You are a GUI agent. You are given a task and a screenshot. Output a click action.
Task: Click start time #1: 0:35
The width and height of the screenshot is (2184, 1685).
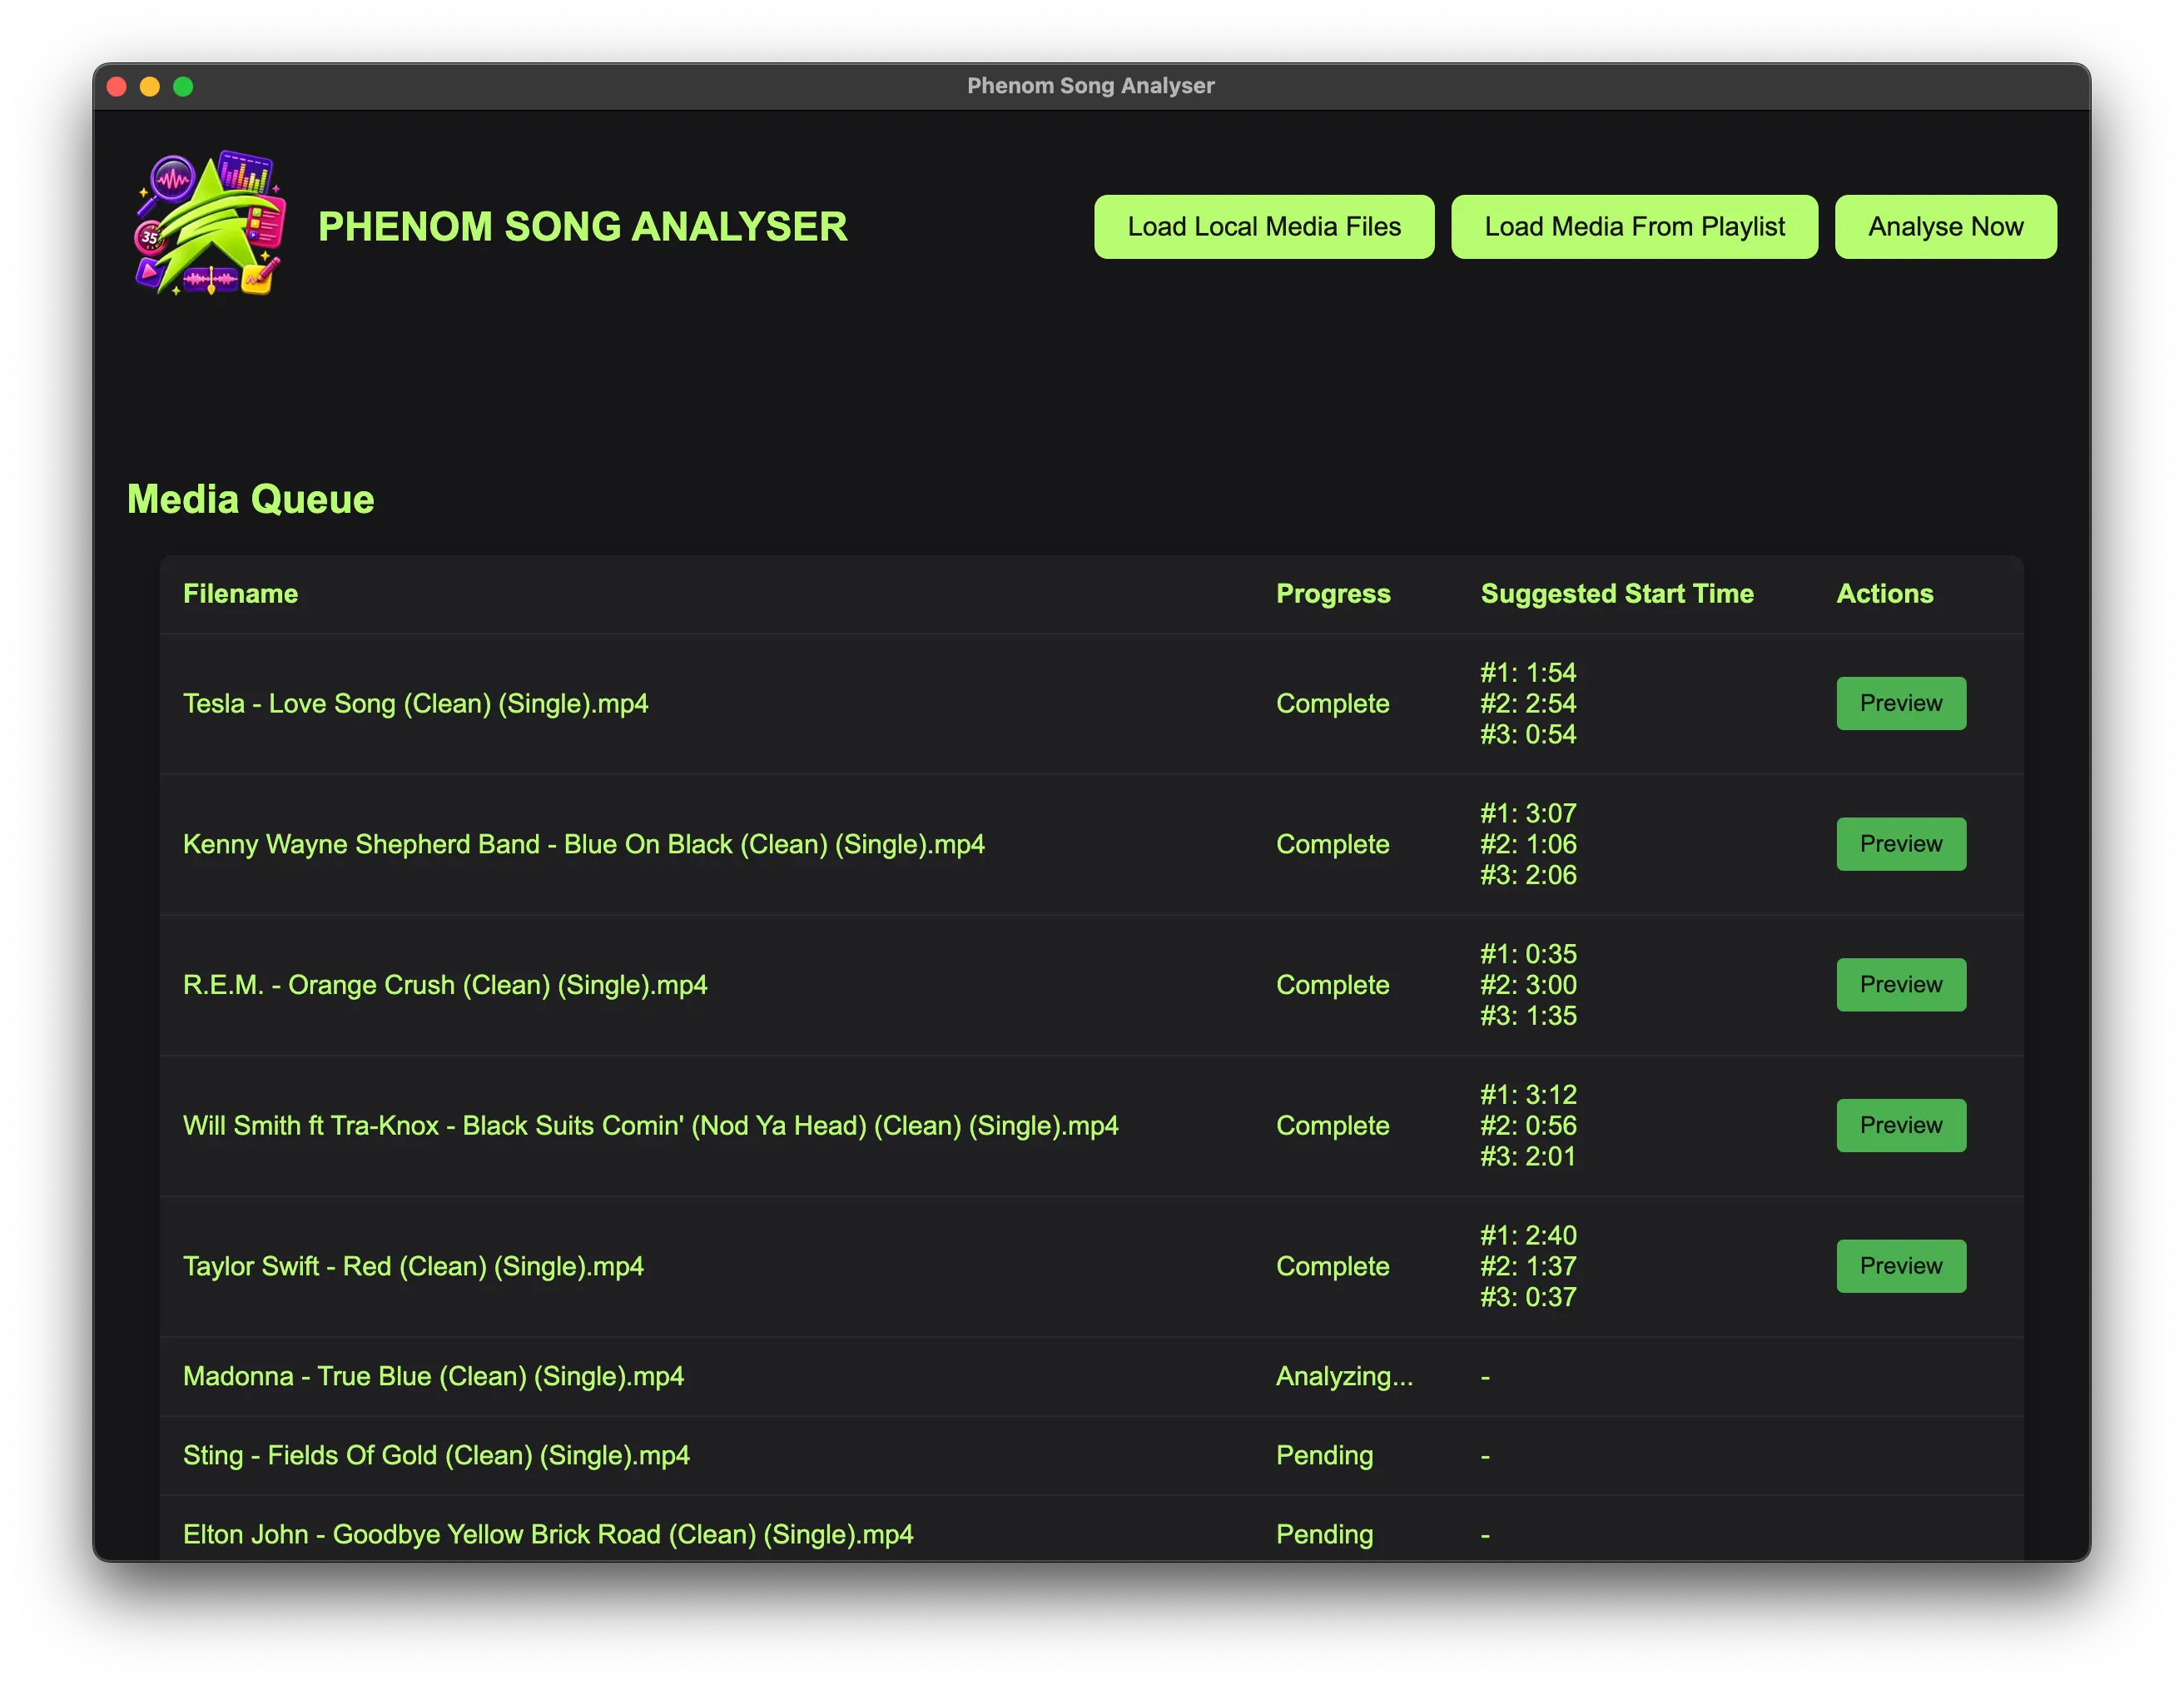1528,955
